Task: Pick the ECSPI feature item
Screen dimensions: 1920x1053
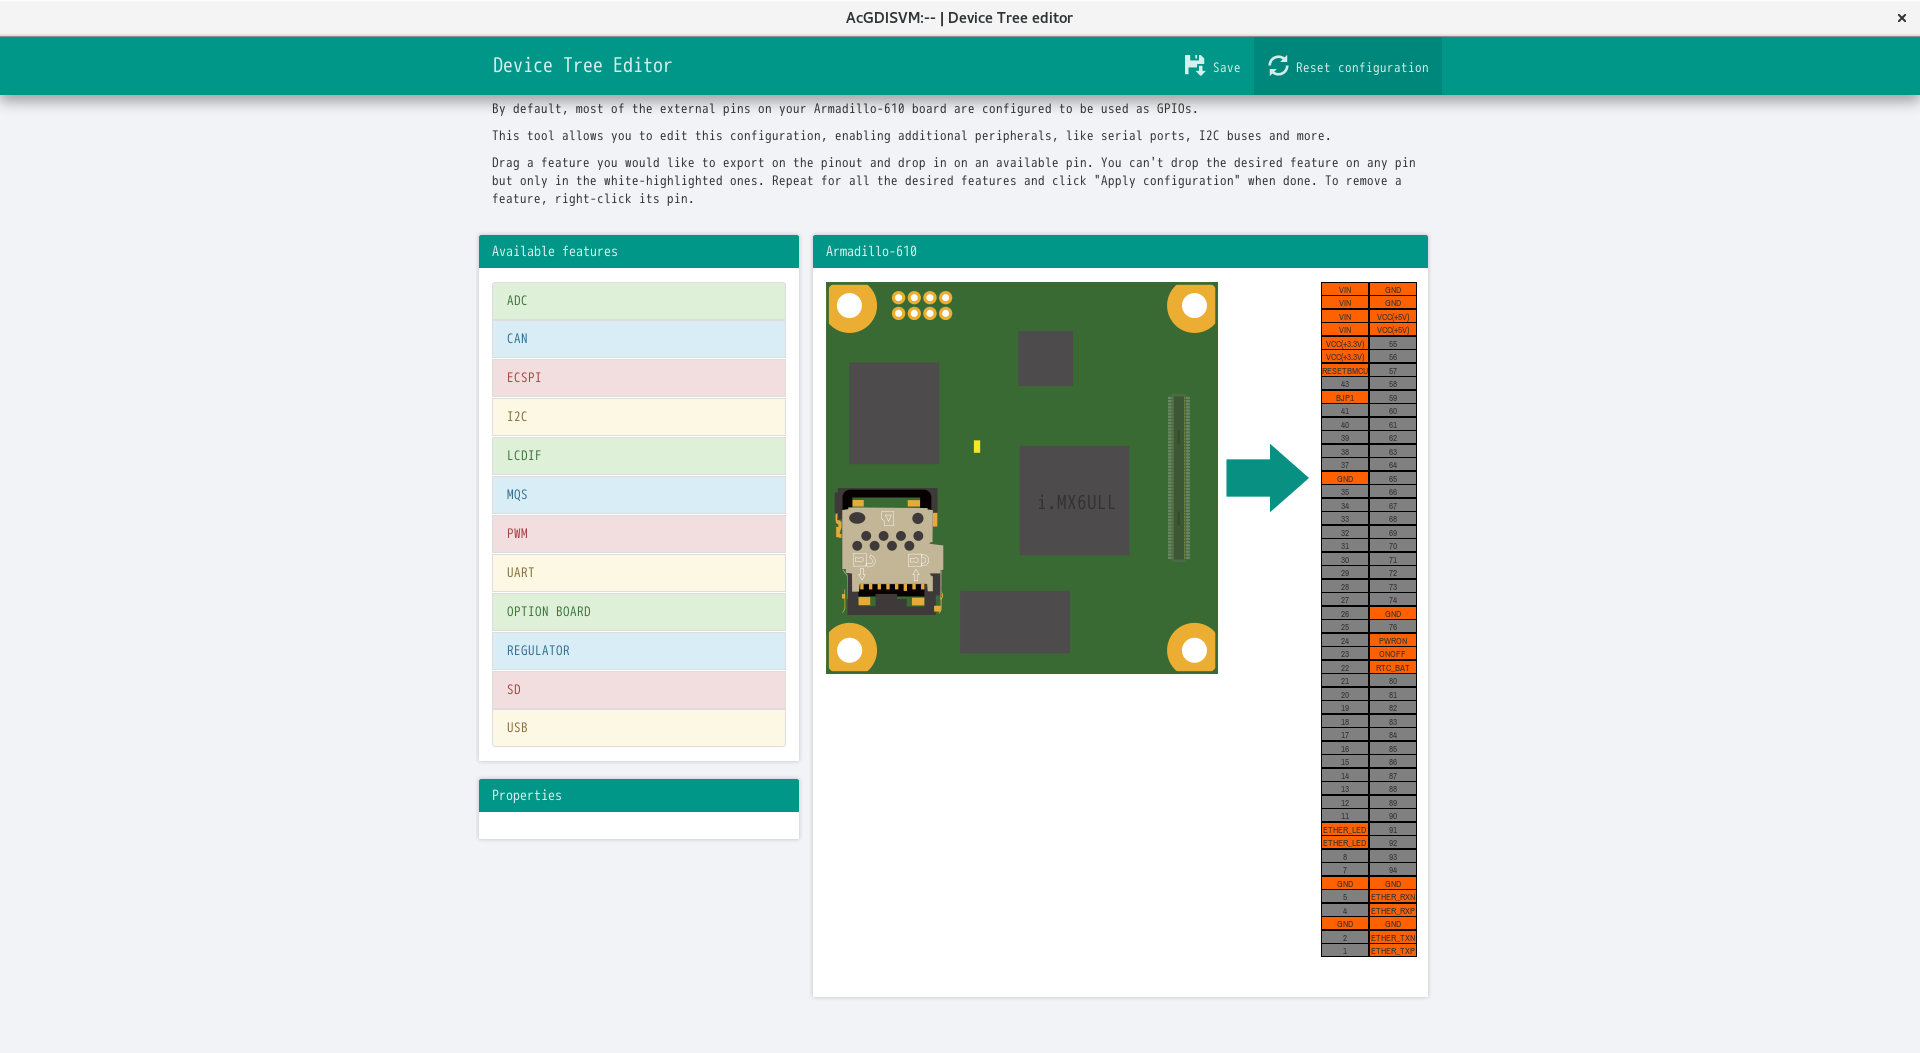Action: pos(638,378)
